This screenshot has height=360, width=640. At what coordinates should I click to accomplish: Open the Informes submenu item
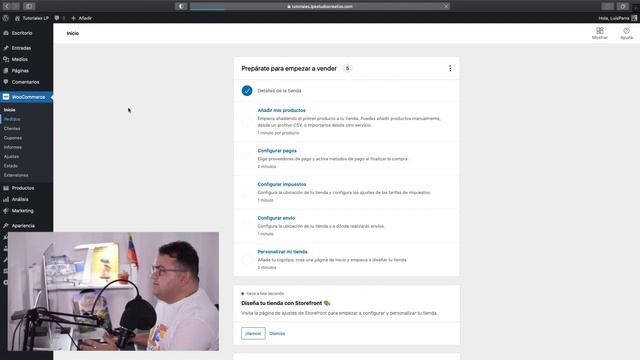tap(13, 147)
